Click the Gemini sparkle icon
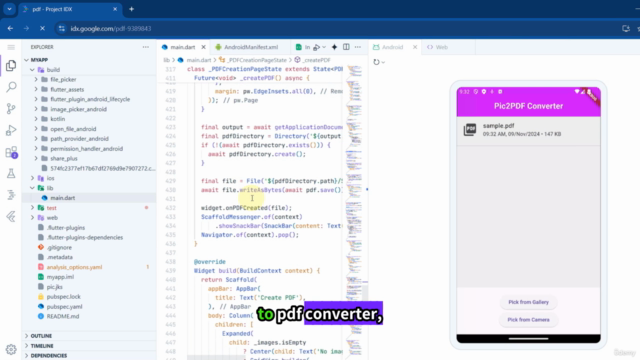The image size is (640, 360). [x=334, y=47]
